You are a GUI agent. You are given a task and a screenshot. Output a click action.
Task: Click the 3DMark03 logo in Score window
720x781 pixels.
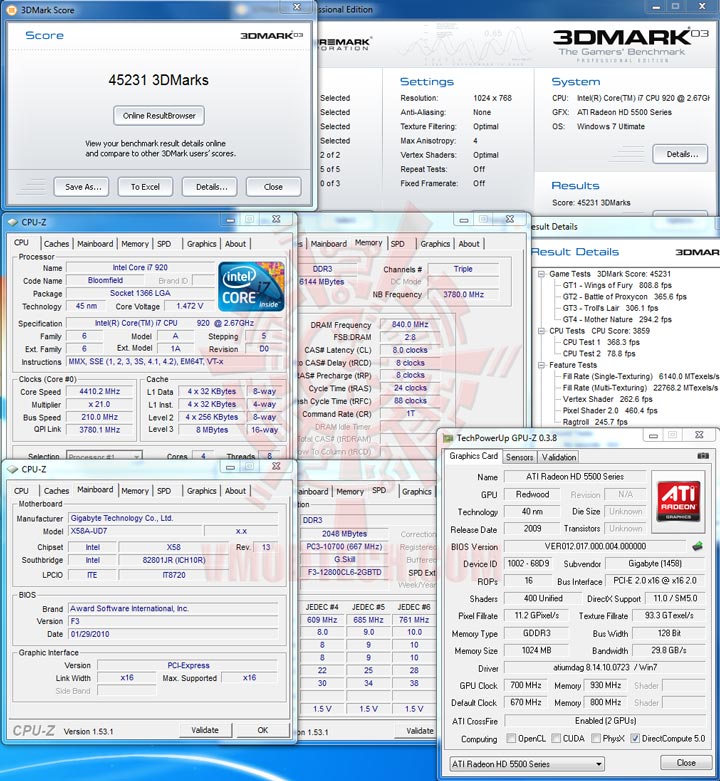click(x=271, y=35)
